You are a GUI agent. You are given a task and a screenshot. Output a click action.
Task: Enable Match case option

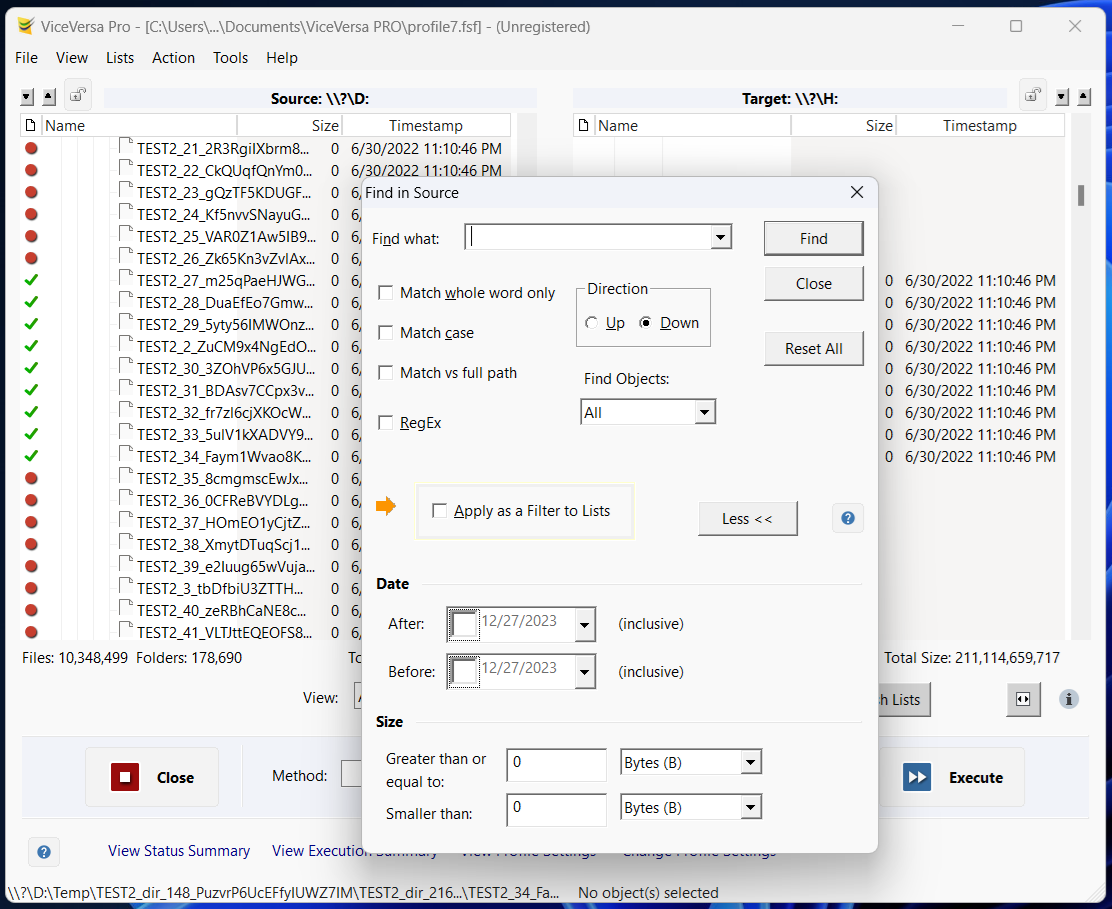[x=386, y=333]
